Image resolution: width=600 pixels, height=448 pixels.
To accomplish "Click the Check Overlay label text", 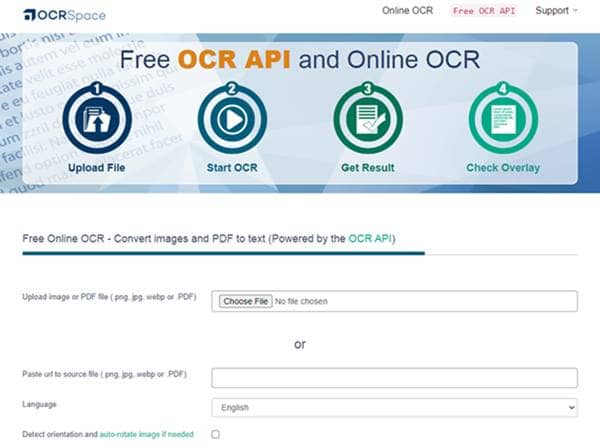I will (x=503, y=168).
